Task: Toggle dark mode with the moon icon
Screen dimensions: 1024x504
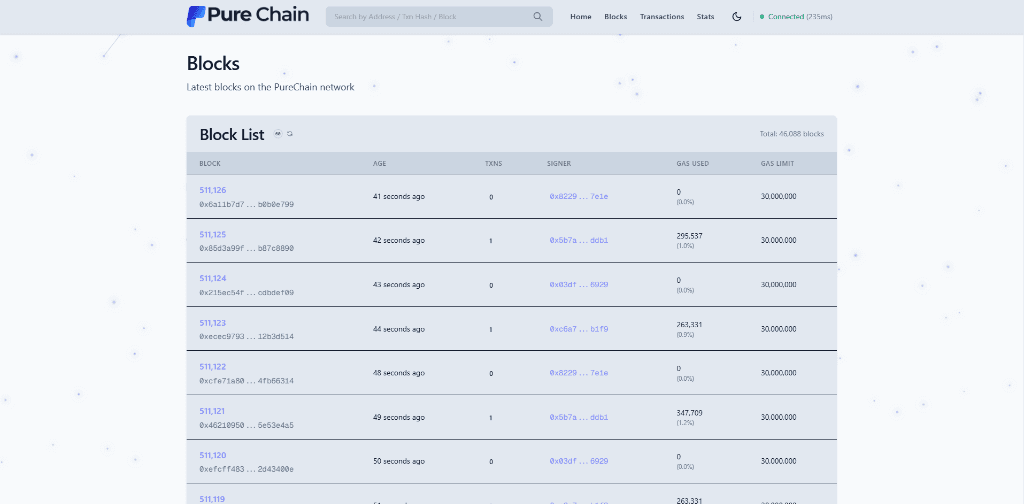Action: 737,17
